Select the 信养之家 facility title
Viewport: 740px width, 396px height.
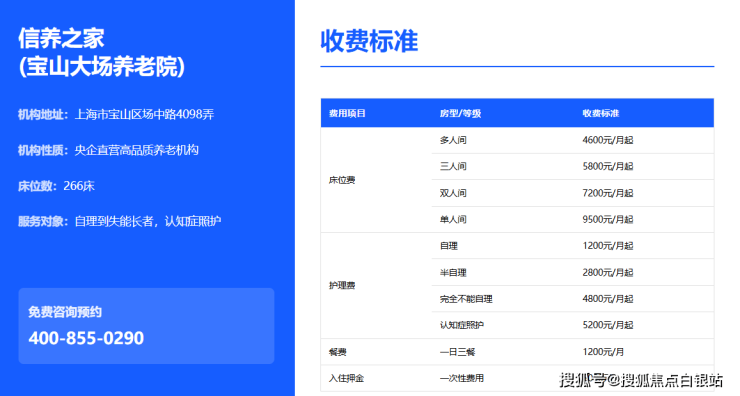click(x=61, y=38)
